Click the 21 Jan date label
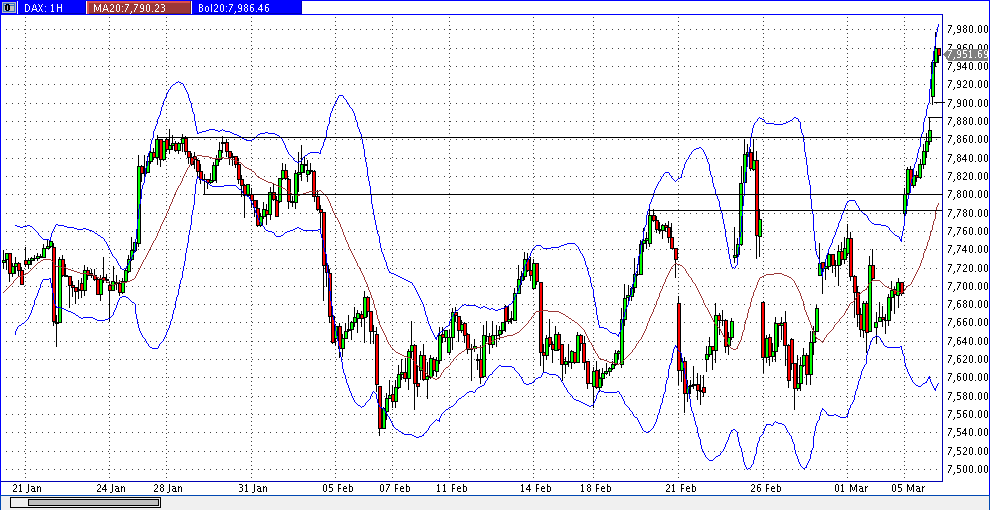This screenshot has width=990, height=510. 27,489
